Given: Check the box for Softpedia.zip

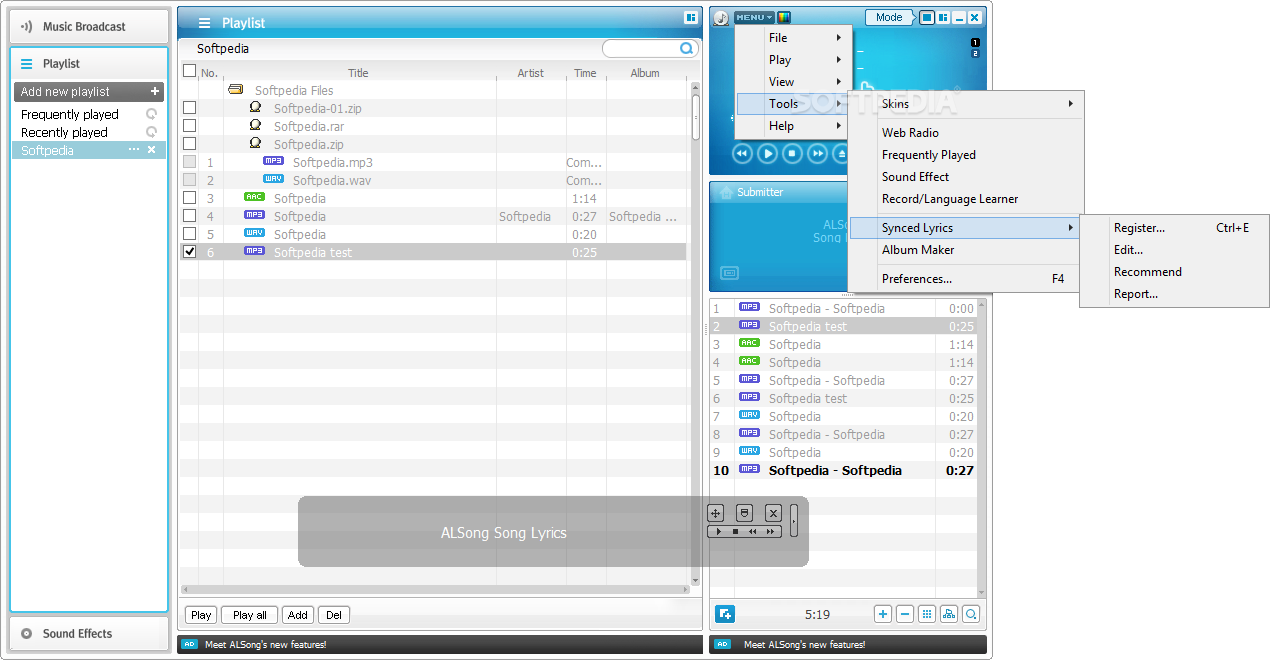Looking at the screenshot, I should pyautogui.click(x=189, y=144).
